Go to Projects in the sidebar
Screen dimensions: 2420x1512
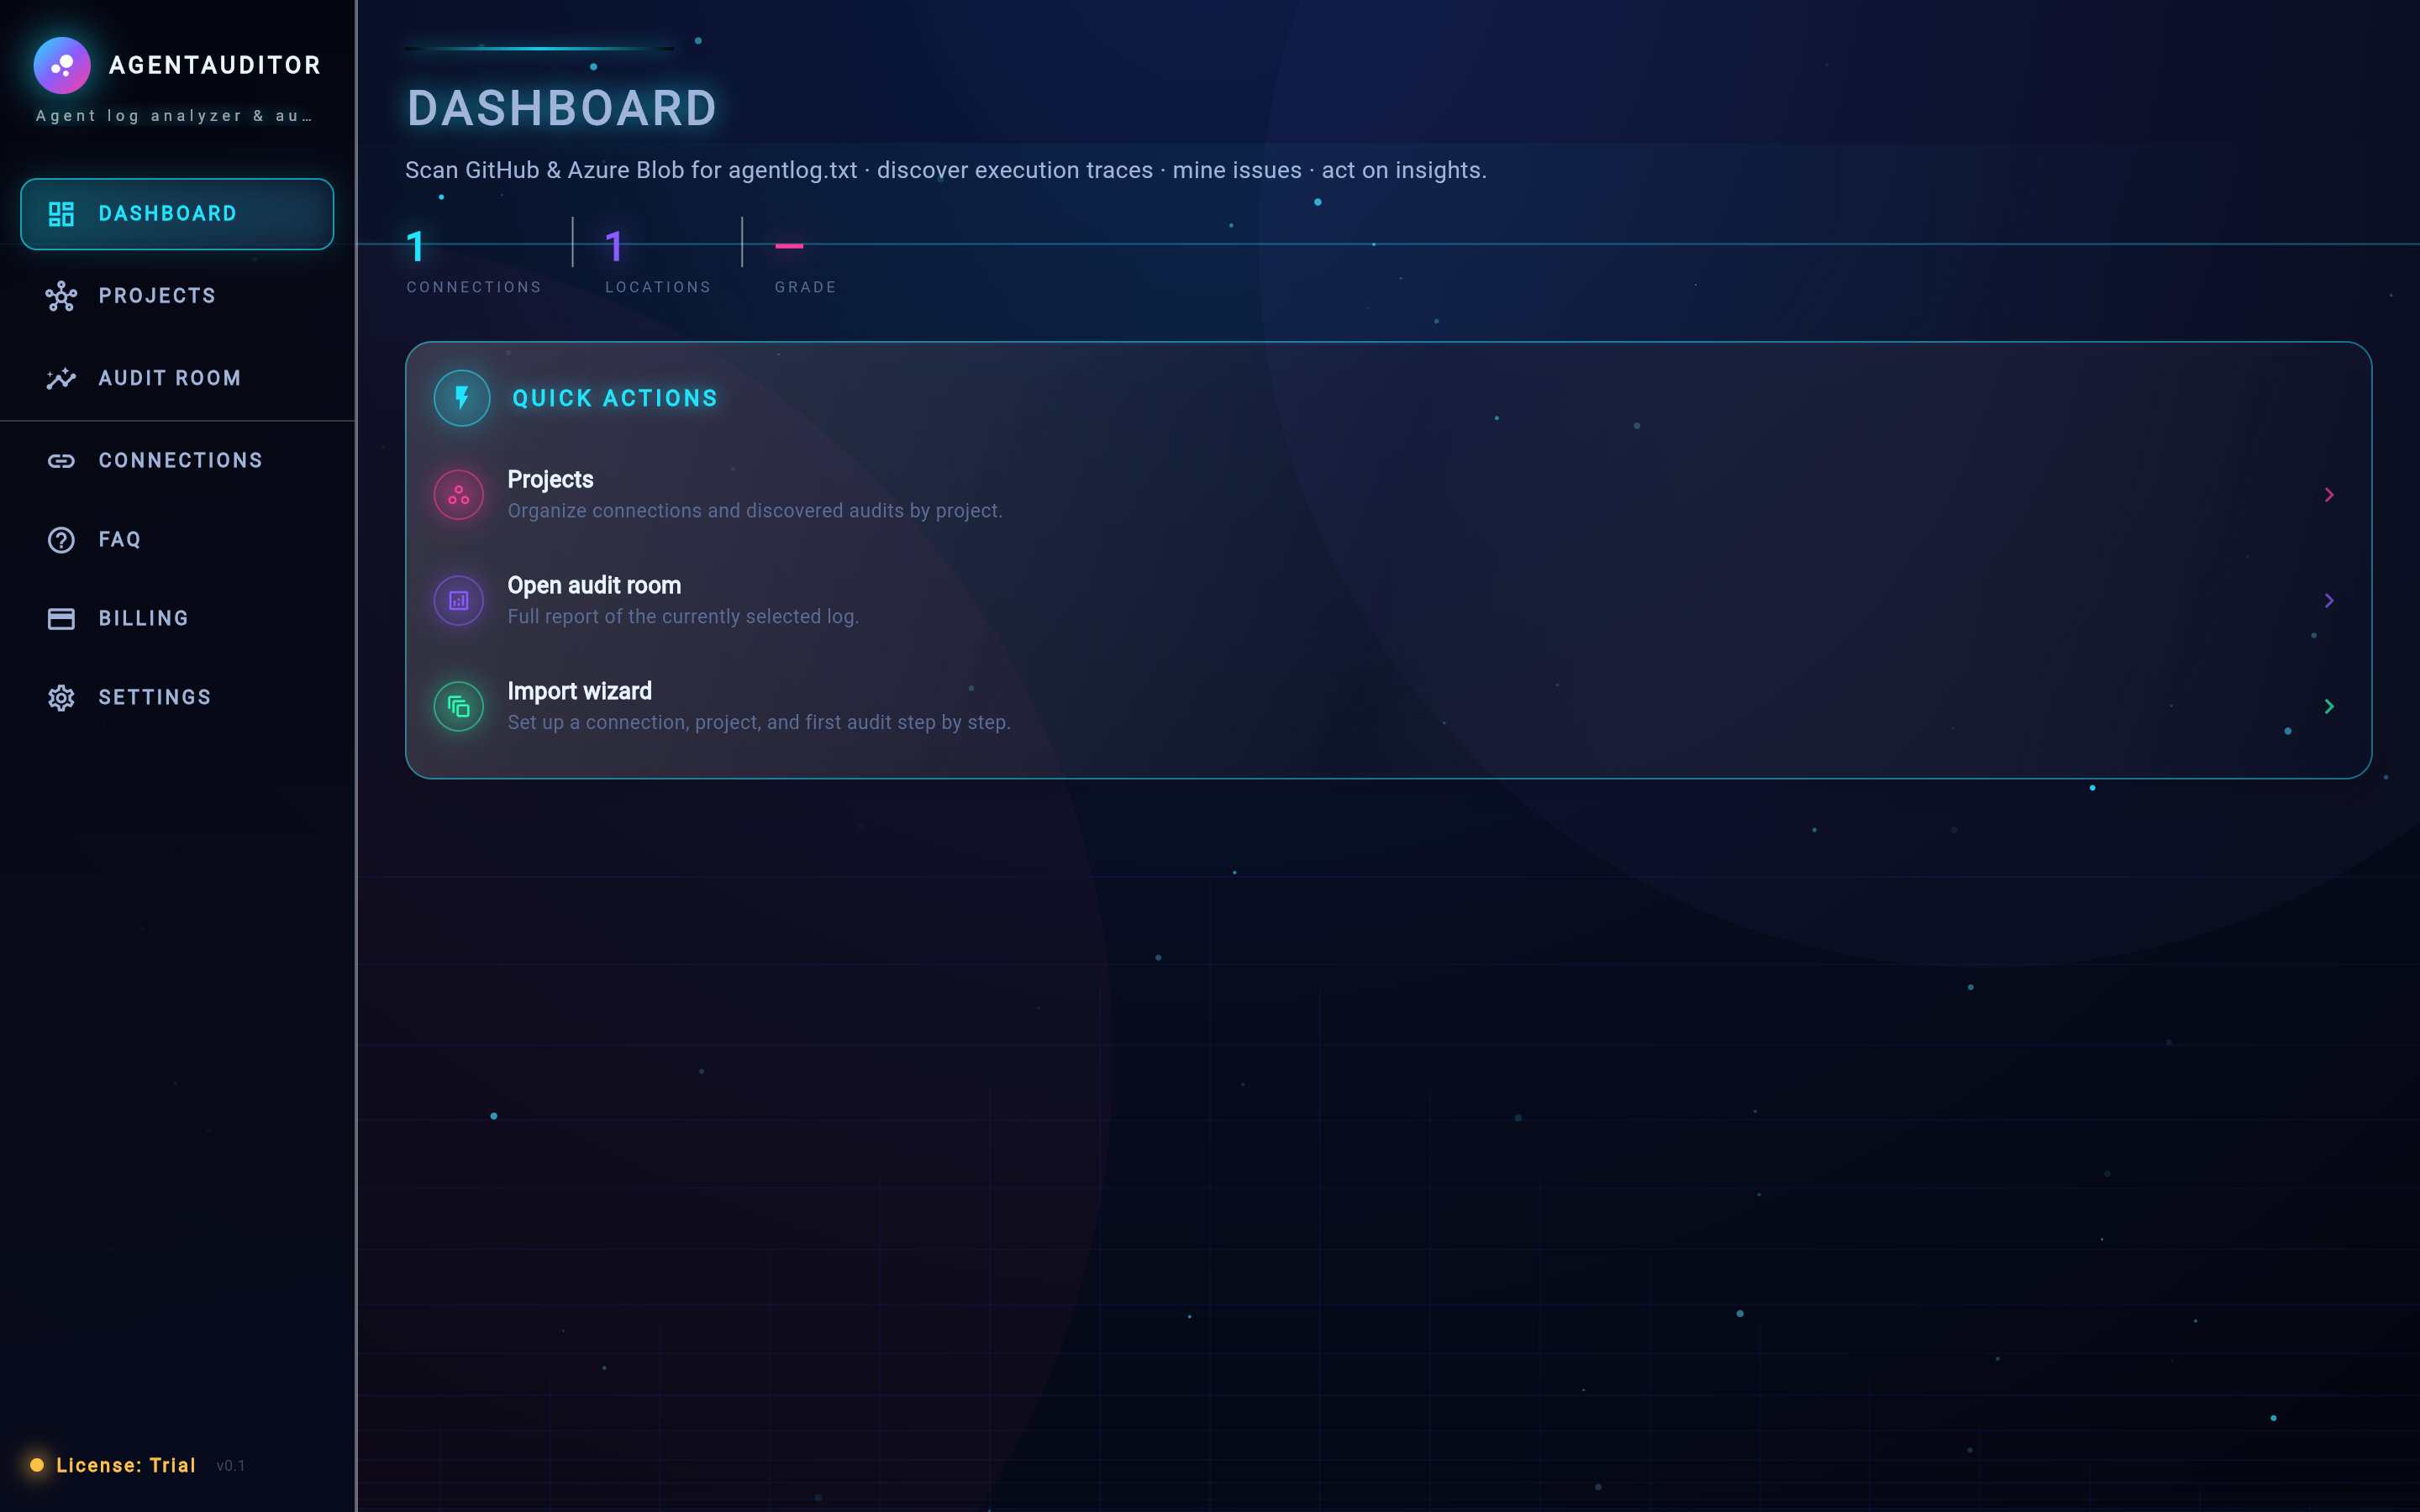[x=177, y=296]
